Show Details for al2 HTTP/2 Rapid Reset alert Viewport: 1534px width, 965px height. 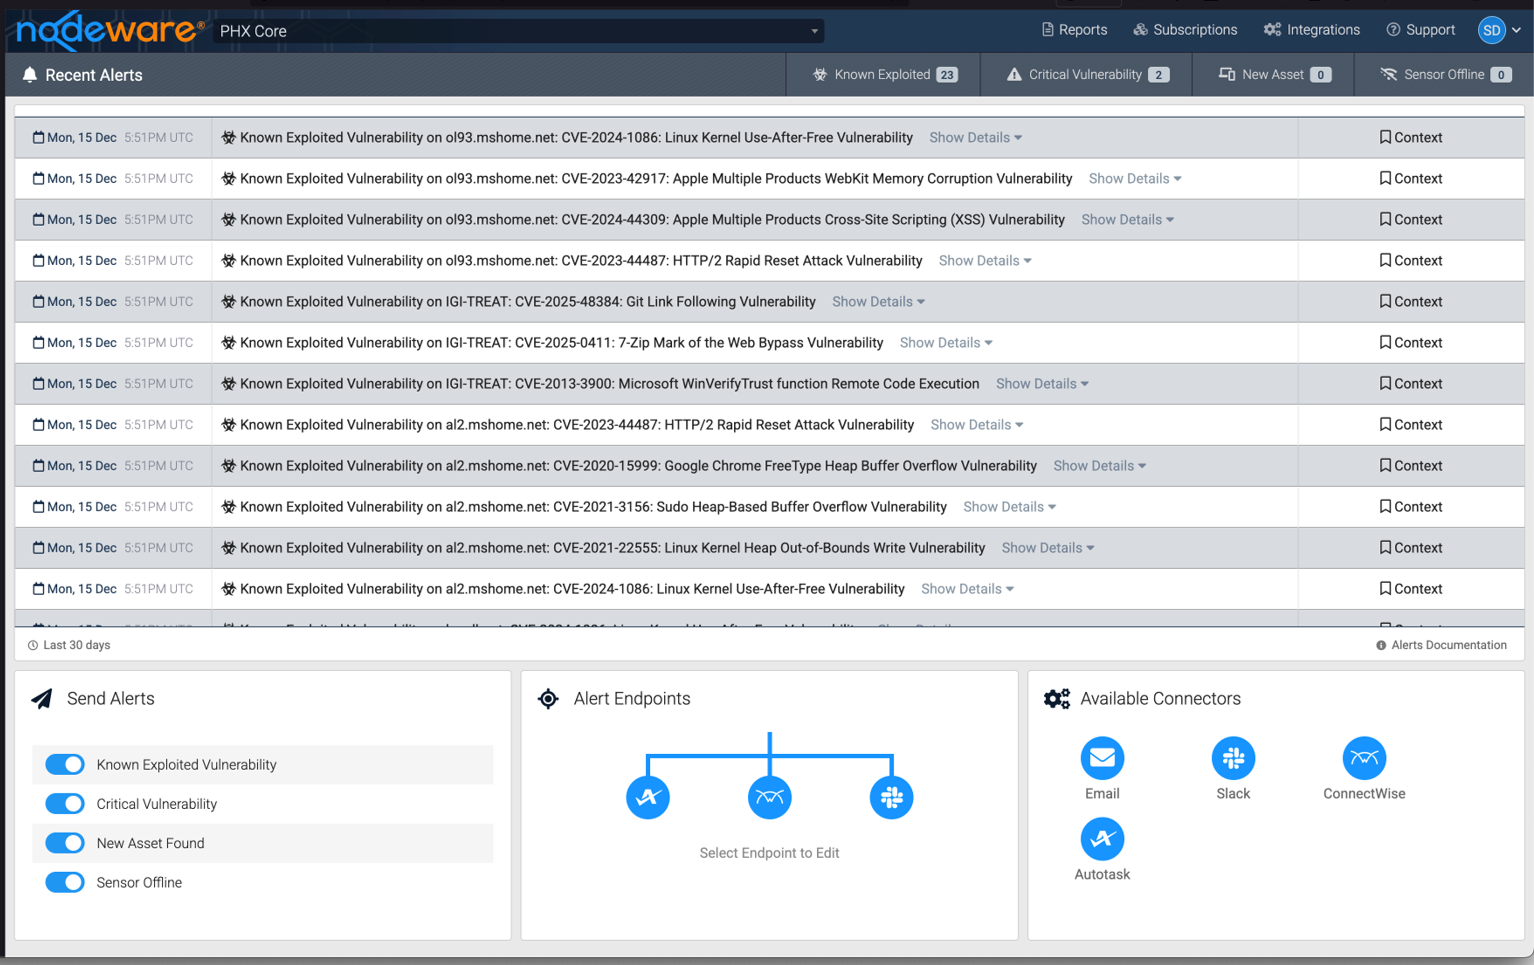coord(977,424)
